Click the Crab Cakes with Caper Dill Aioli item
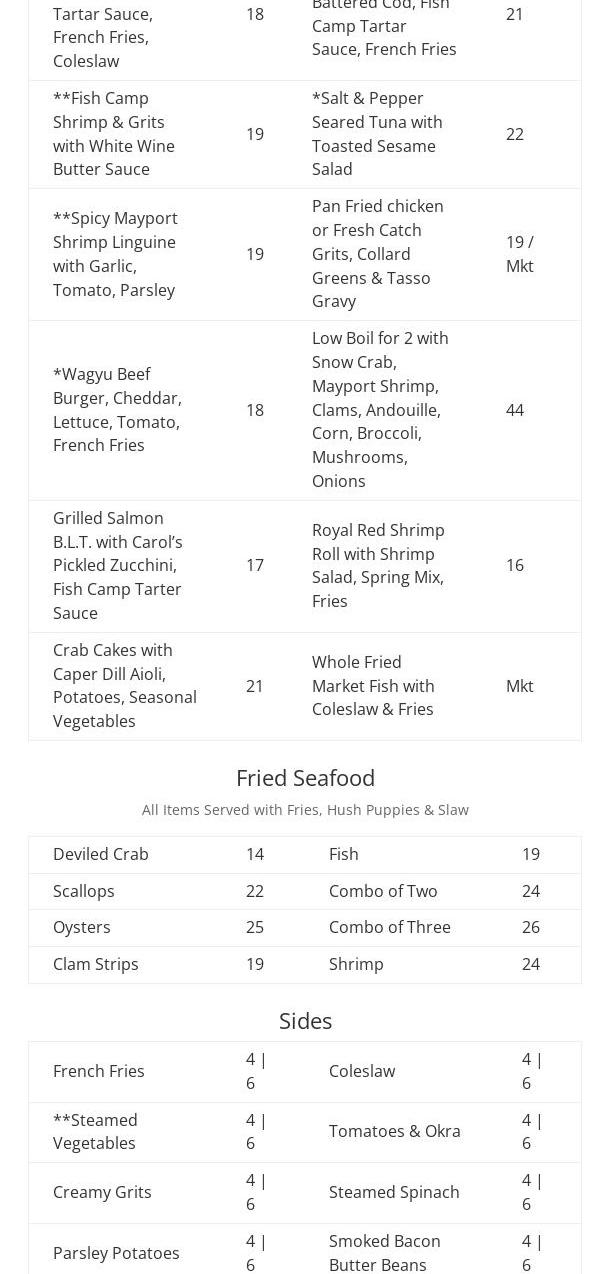 click(124, 686)
